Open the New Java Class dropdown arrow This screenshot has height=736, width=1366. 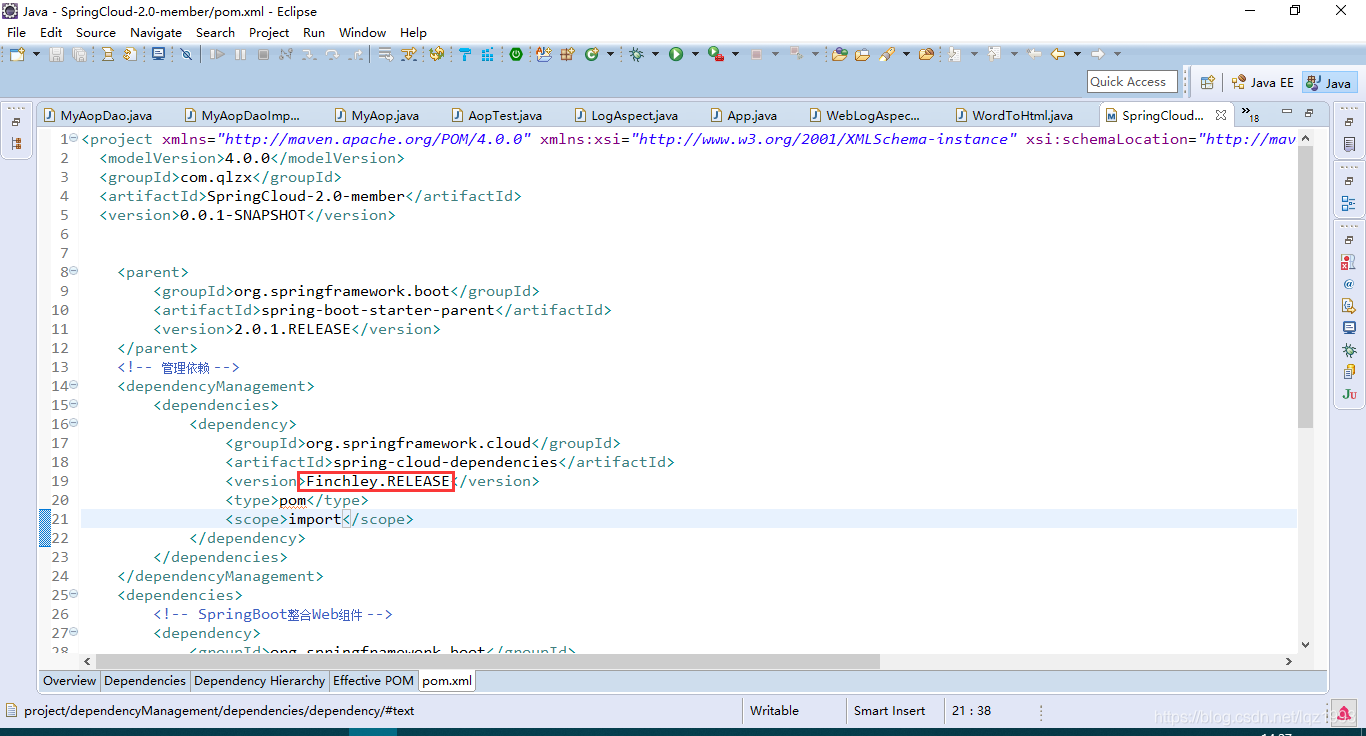610,54
